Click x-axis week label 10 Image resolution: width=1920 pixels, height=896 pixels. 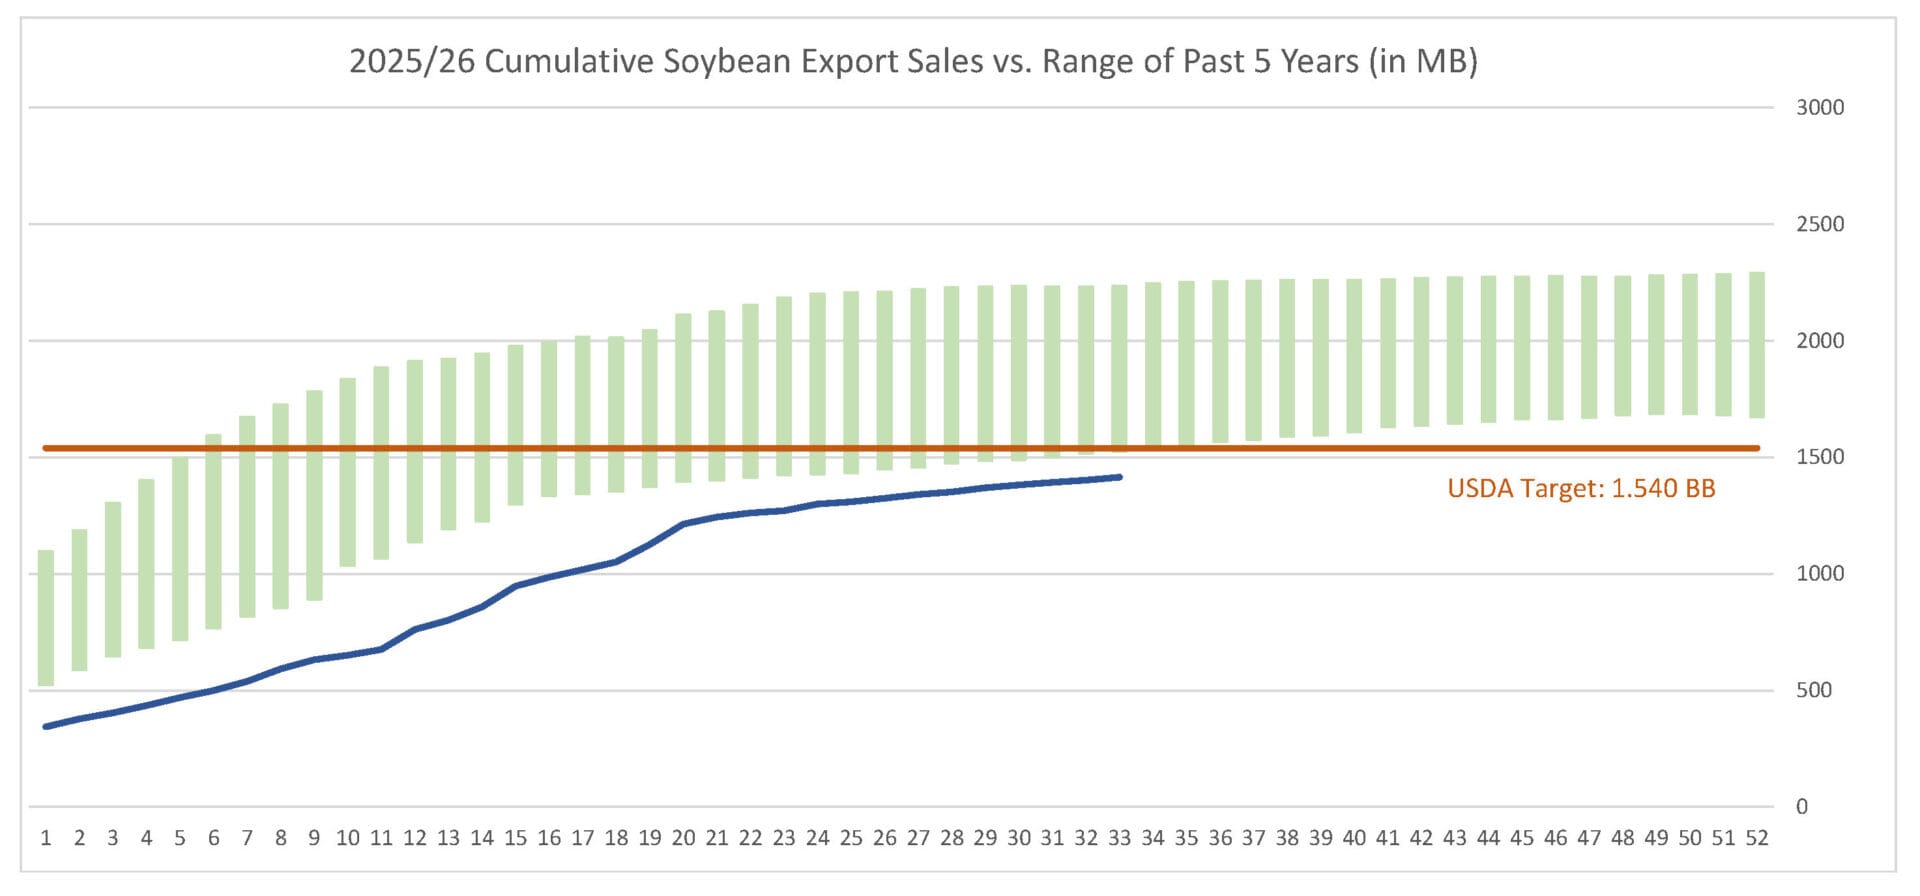coord(347,838)
